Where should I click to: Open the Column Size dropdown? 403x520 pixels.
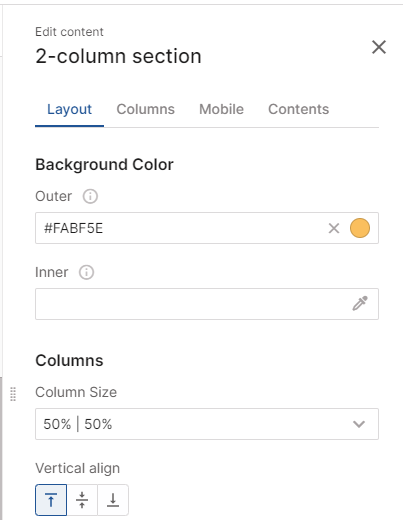(207, 424)
